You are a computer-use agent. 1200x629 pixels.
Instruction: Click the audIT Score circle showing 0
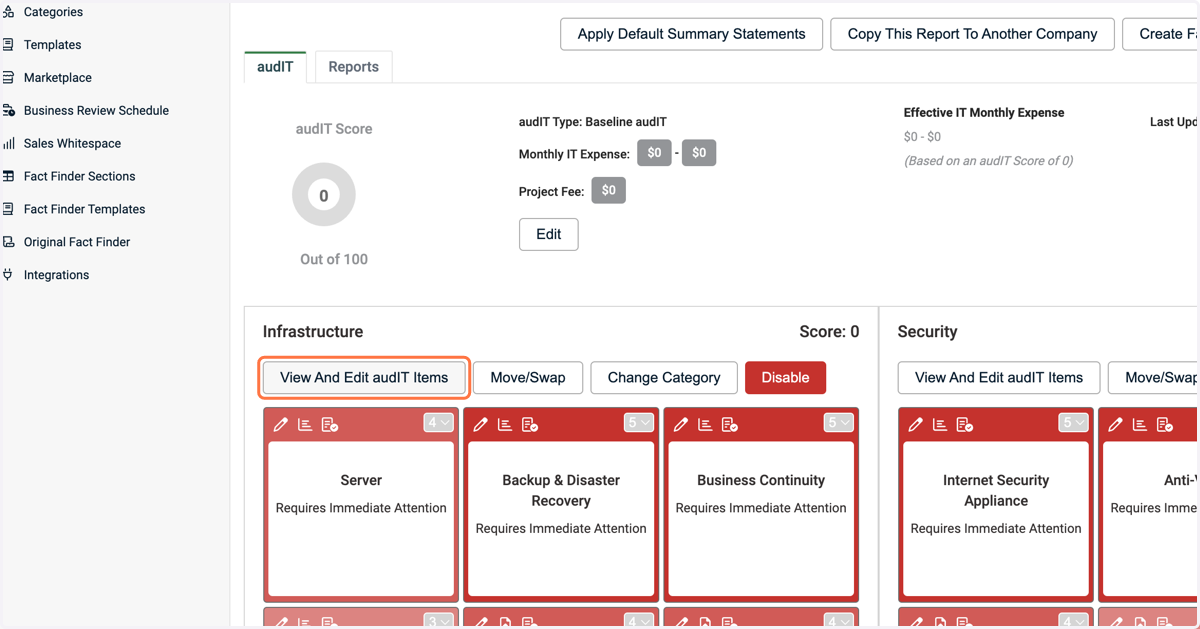(324, 195)
